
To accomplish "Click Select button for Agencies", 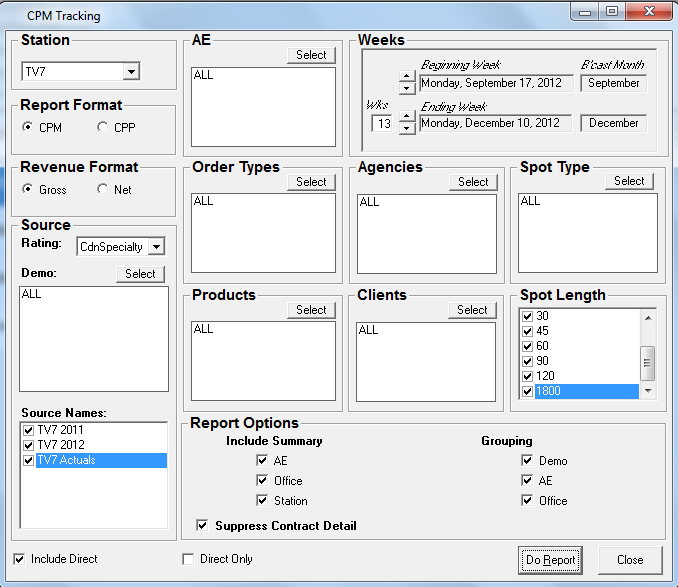I will click(x=473, y=182).
